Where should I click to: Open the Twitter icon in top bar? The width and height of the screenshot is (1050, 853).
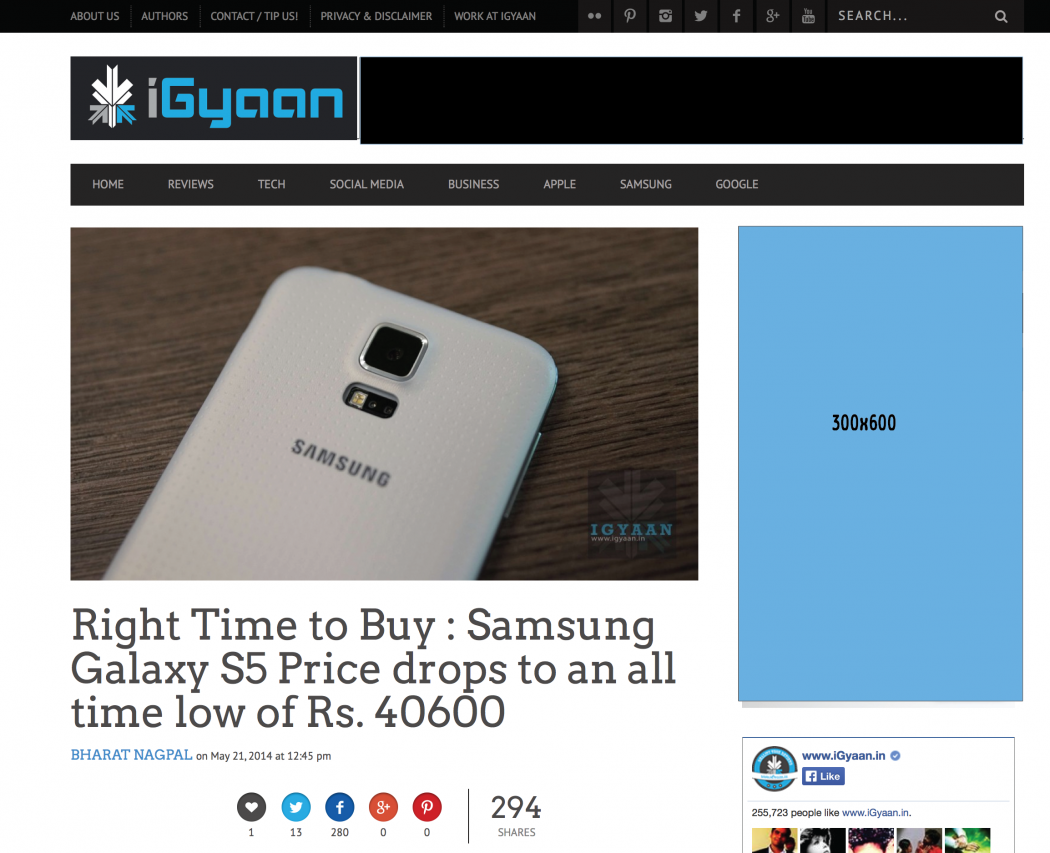coord(700,16)
